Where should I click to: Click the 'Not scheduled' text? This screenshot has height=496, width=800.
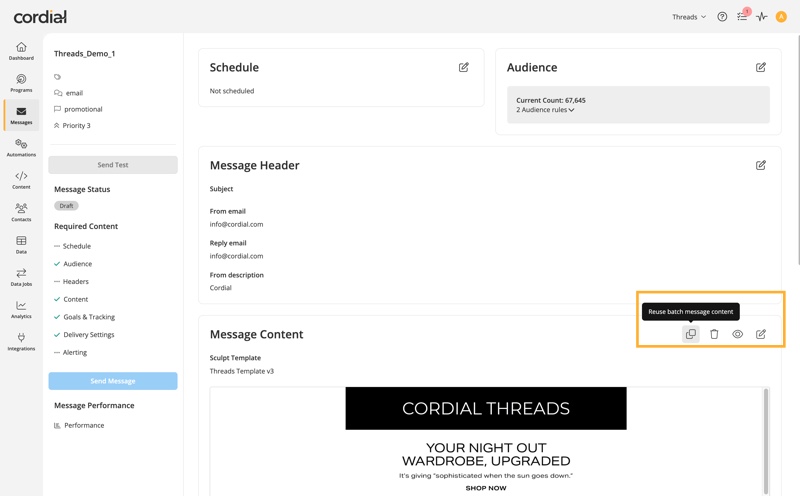point(232,91)
